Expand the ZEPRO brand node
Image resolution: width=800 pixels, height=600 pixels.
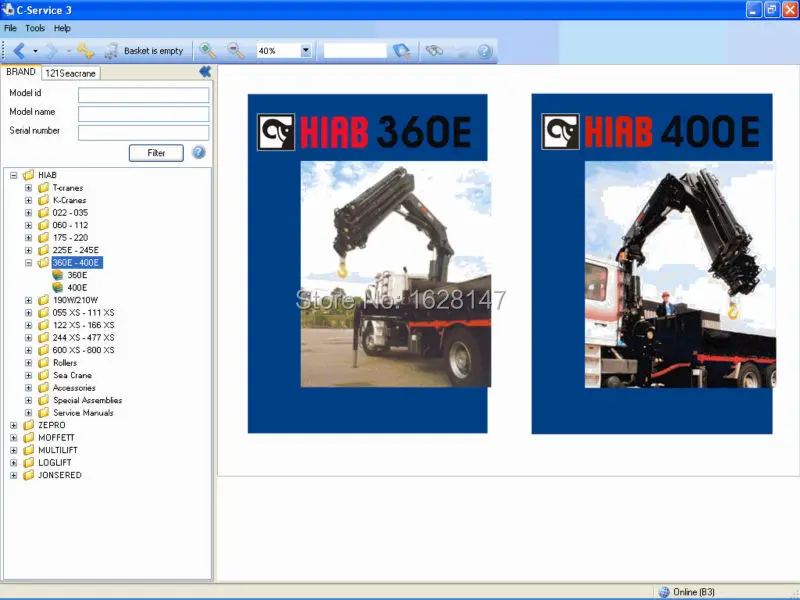tap(14, 425)
